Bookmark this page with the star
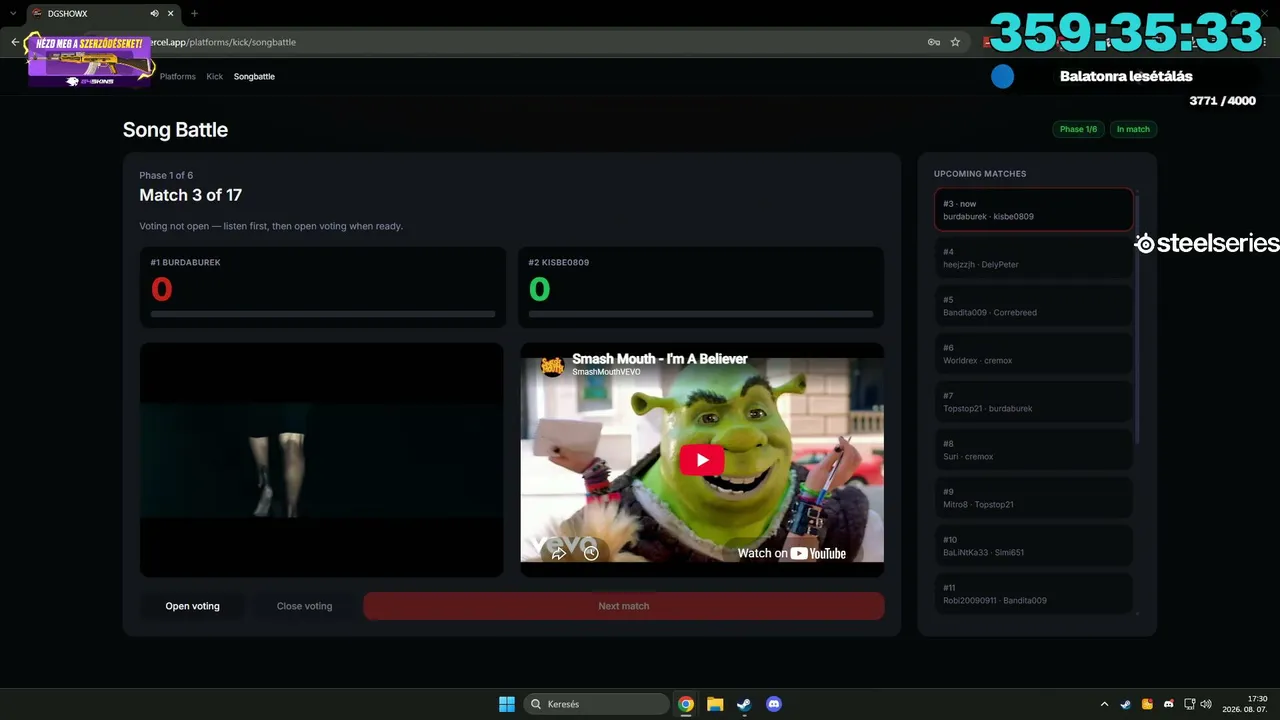 click(x=955, y=42)
